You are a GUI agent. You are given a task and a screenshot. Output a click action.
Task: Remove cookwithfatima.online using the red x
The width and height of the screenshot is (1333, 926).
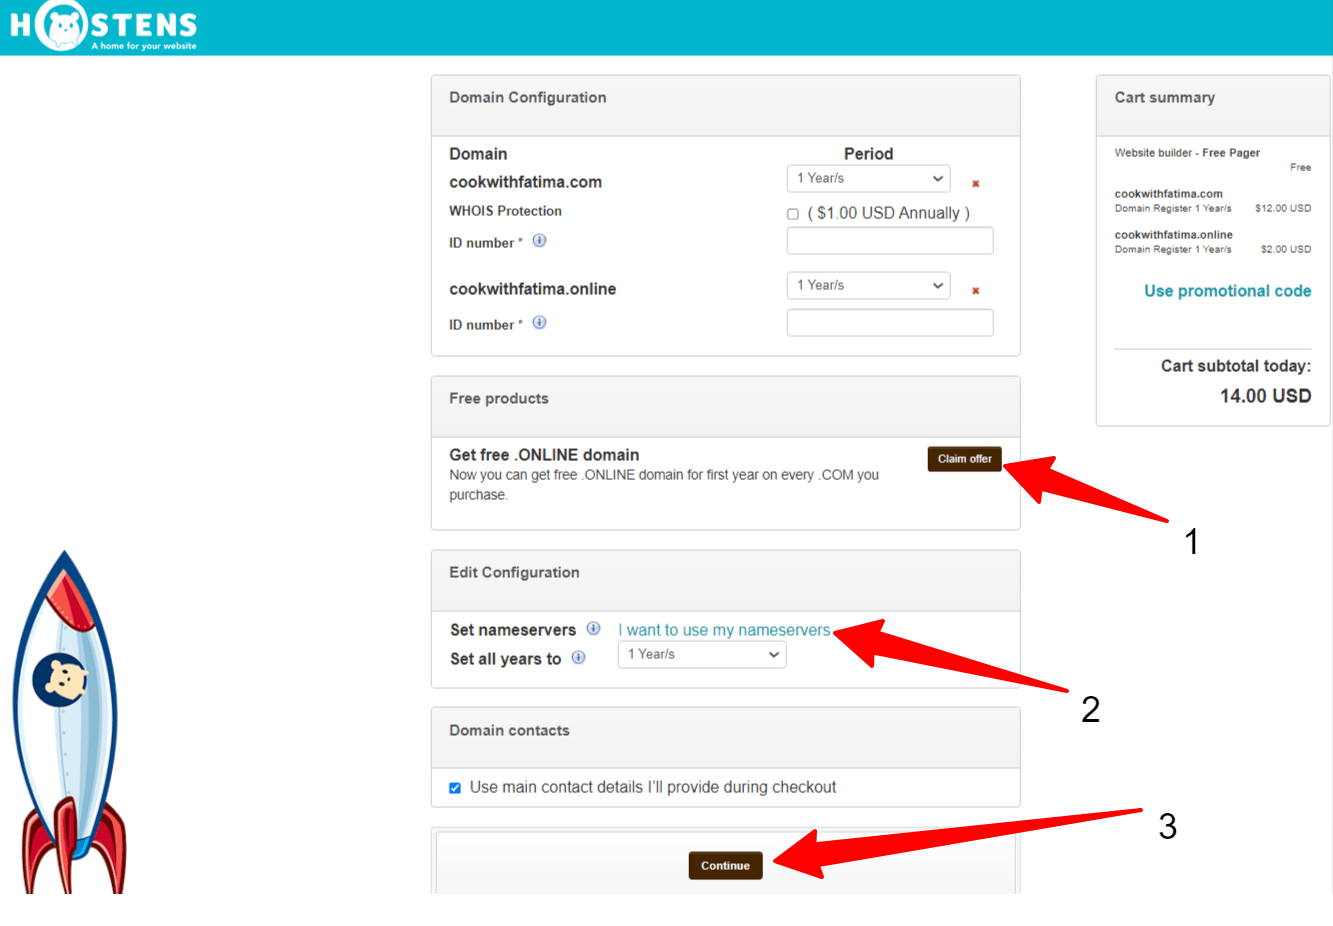click(975, 290)
